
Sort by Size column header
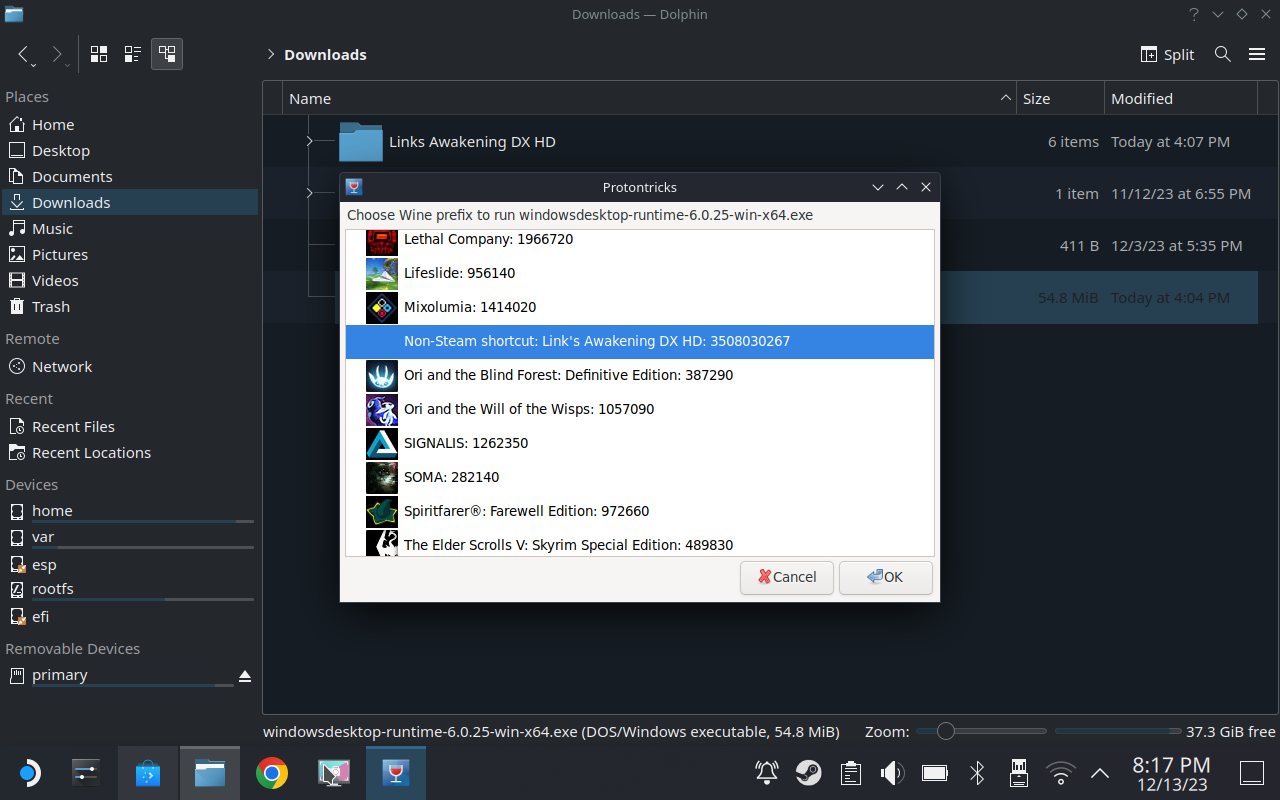[x=1060, y=98]
